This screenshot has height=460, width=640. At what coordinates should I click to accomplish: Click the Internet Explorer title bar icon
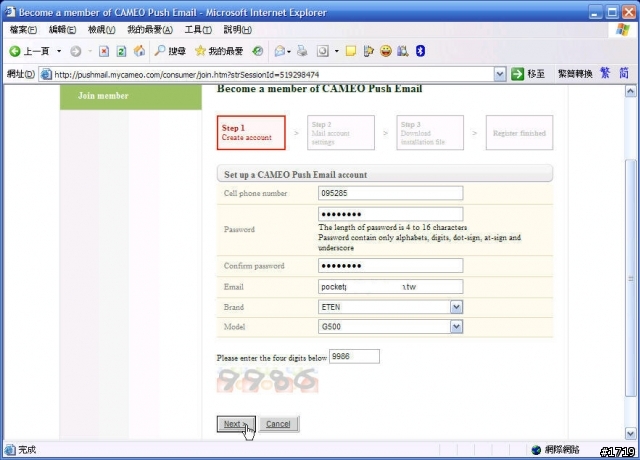click(x=10, y=12)
